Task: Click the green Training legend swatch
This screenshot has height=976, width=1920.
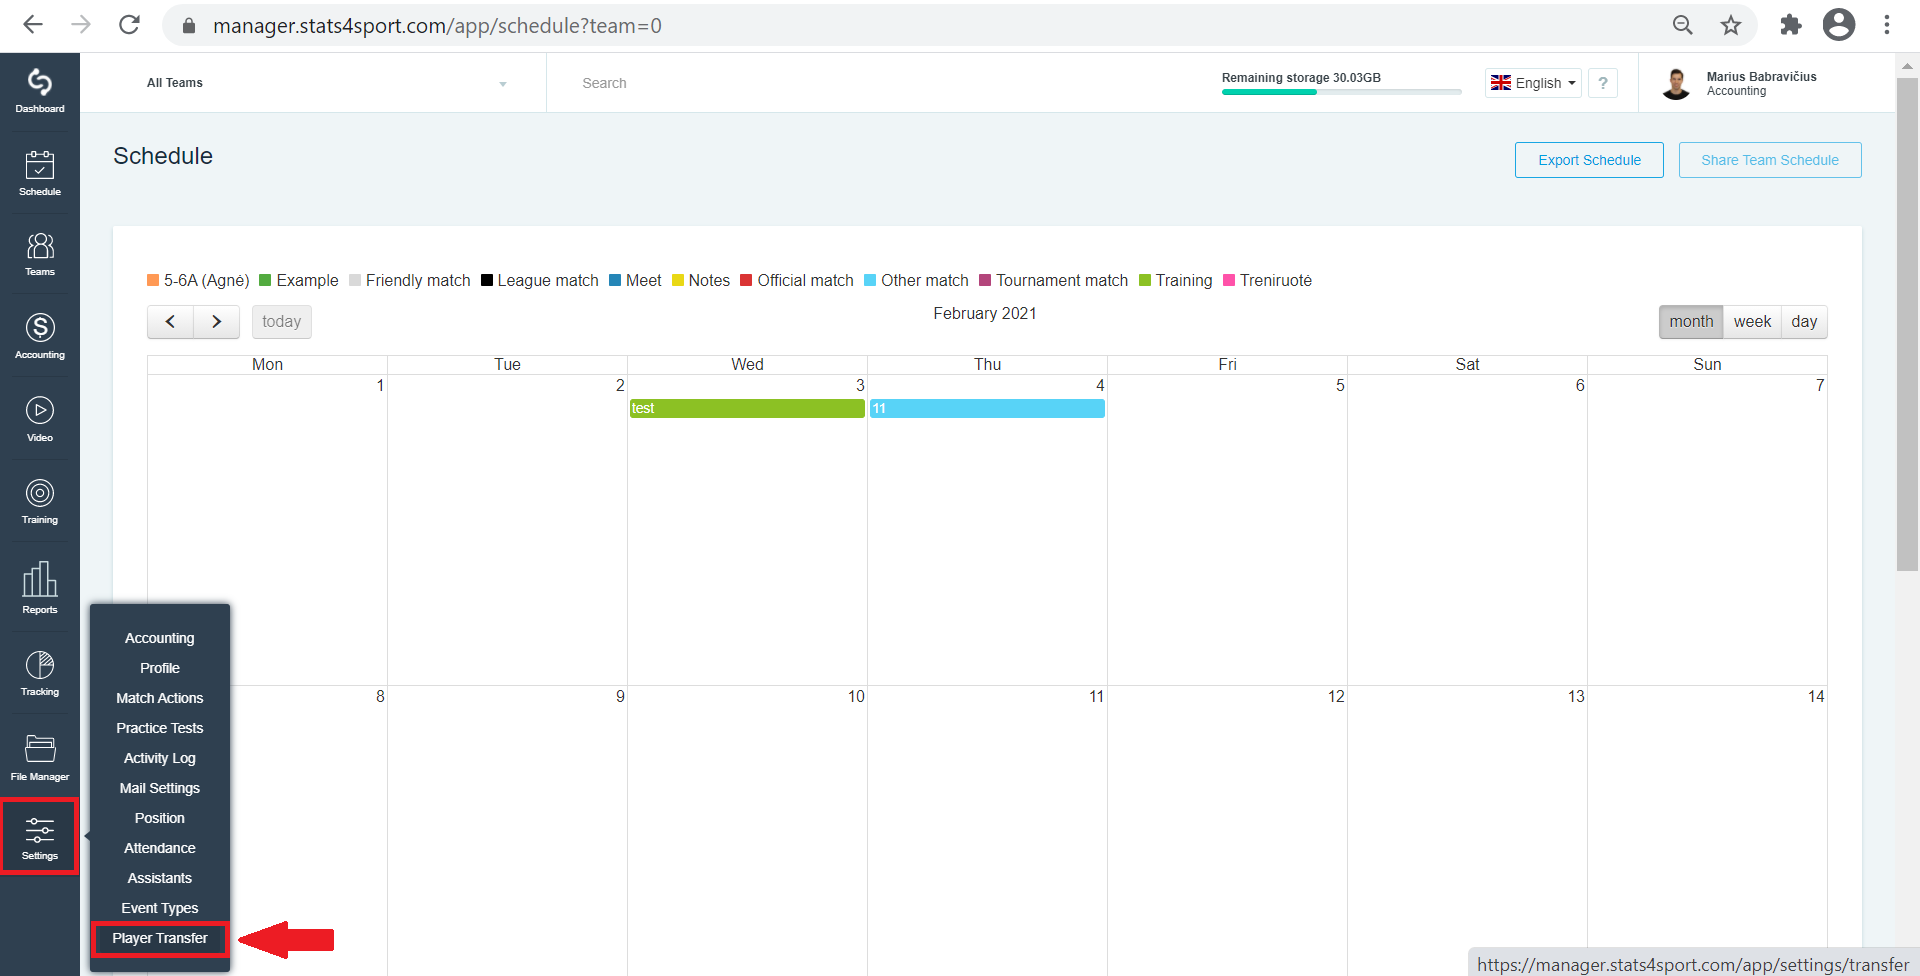Action: click(x=1145, y=281)
